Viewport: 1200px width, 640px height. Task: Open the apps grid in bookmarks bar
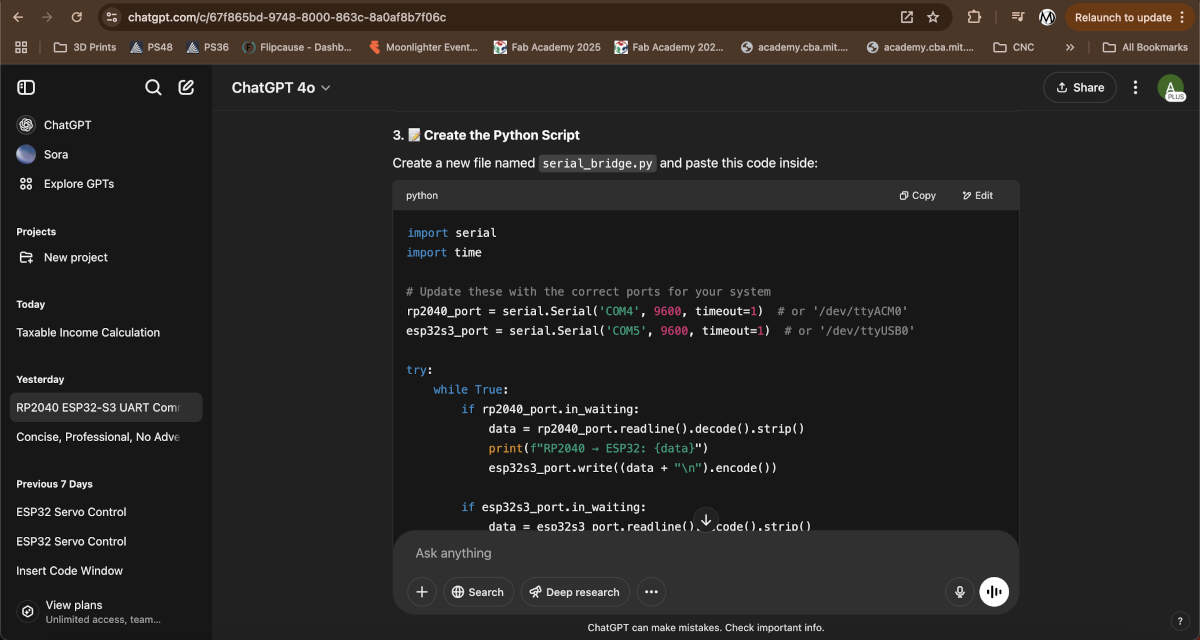coord(21,47)
